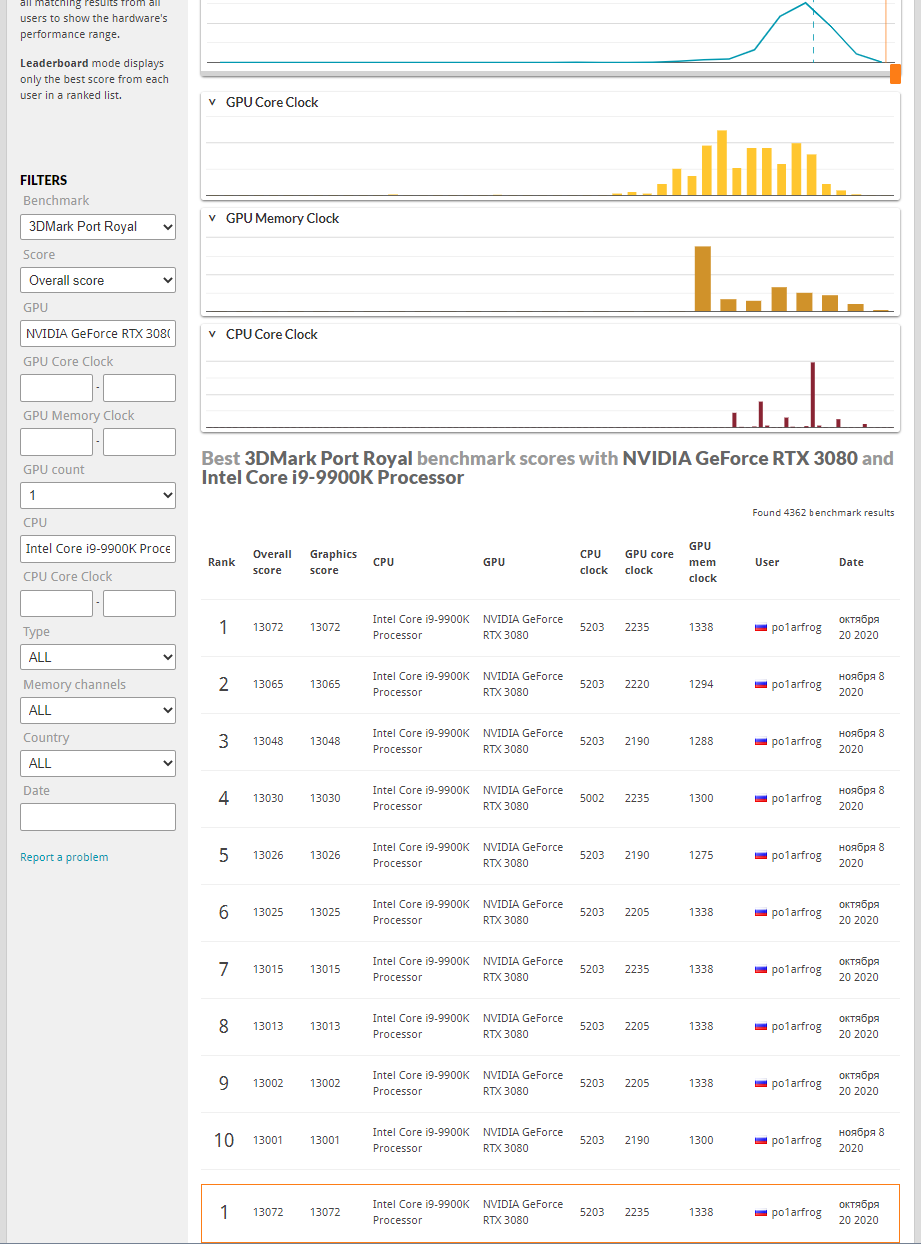Click the GPU Core Clock minimum field
The image size is (921, 1244).
pyautogui.click(x=56, y=388)
